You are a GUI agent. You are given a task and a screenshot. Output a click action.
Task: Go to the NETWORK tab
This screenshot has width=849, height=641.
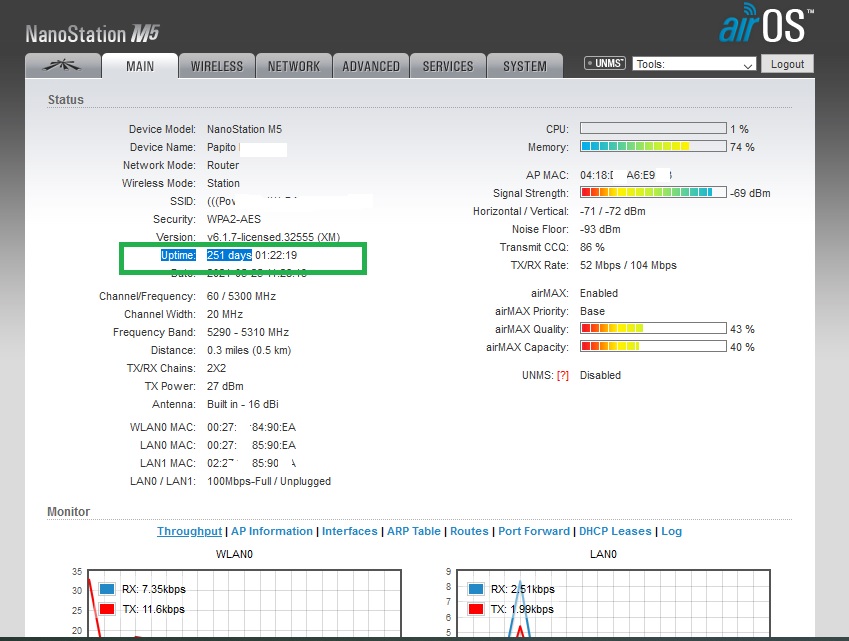294,66
